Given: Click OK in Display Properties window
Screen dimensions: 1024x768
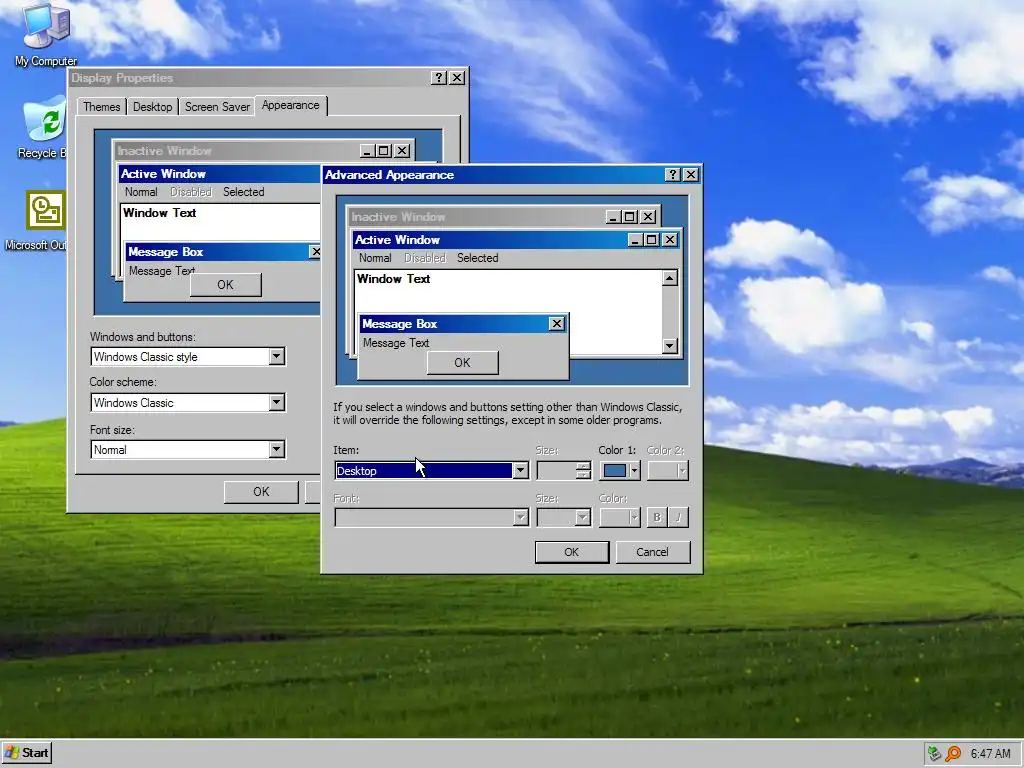Looking at the screenshot, I should coord(261,492).
